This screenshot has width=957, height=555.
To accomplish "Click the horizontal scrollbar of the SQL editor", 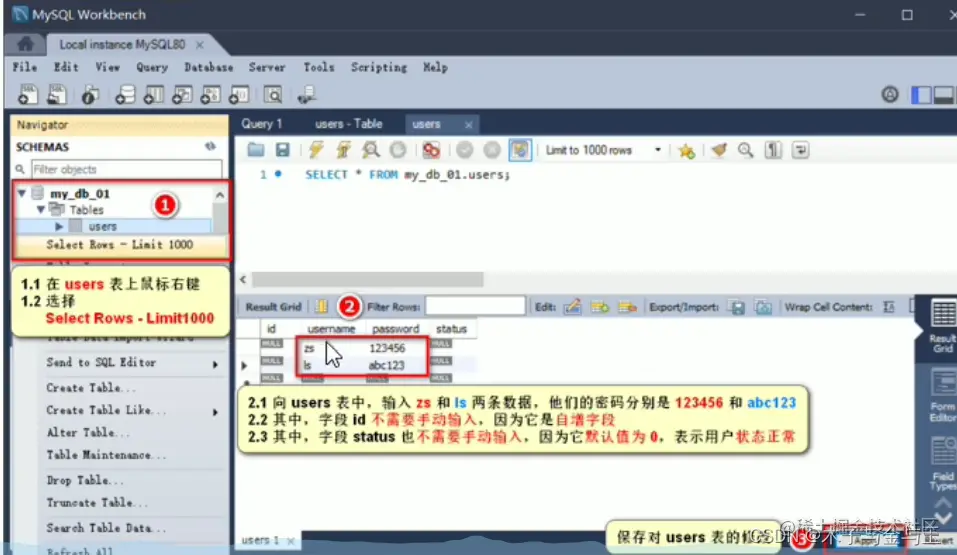I will 367,280.
